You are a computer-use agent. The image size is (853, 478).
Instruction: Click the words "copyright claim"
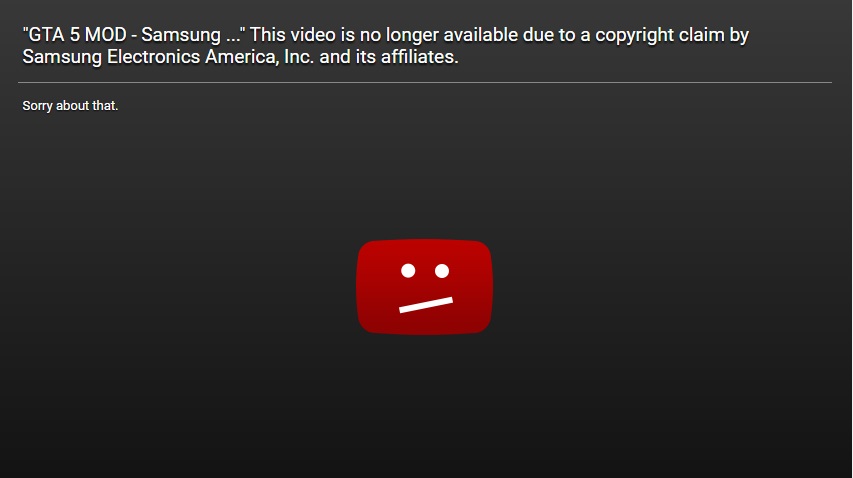click(x=660, y=35)
